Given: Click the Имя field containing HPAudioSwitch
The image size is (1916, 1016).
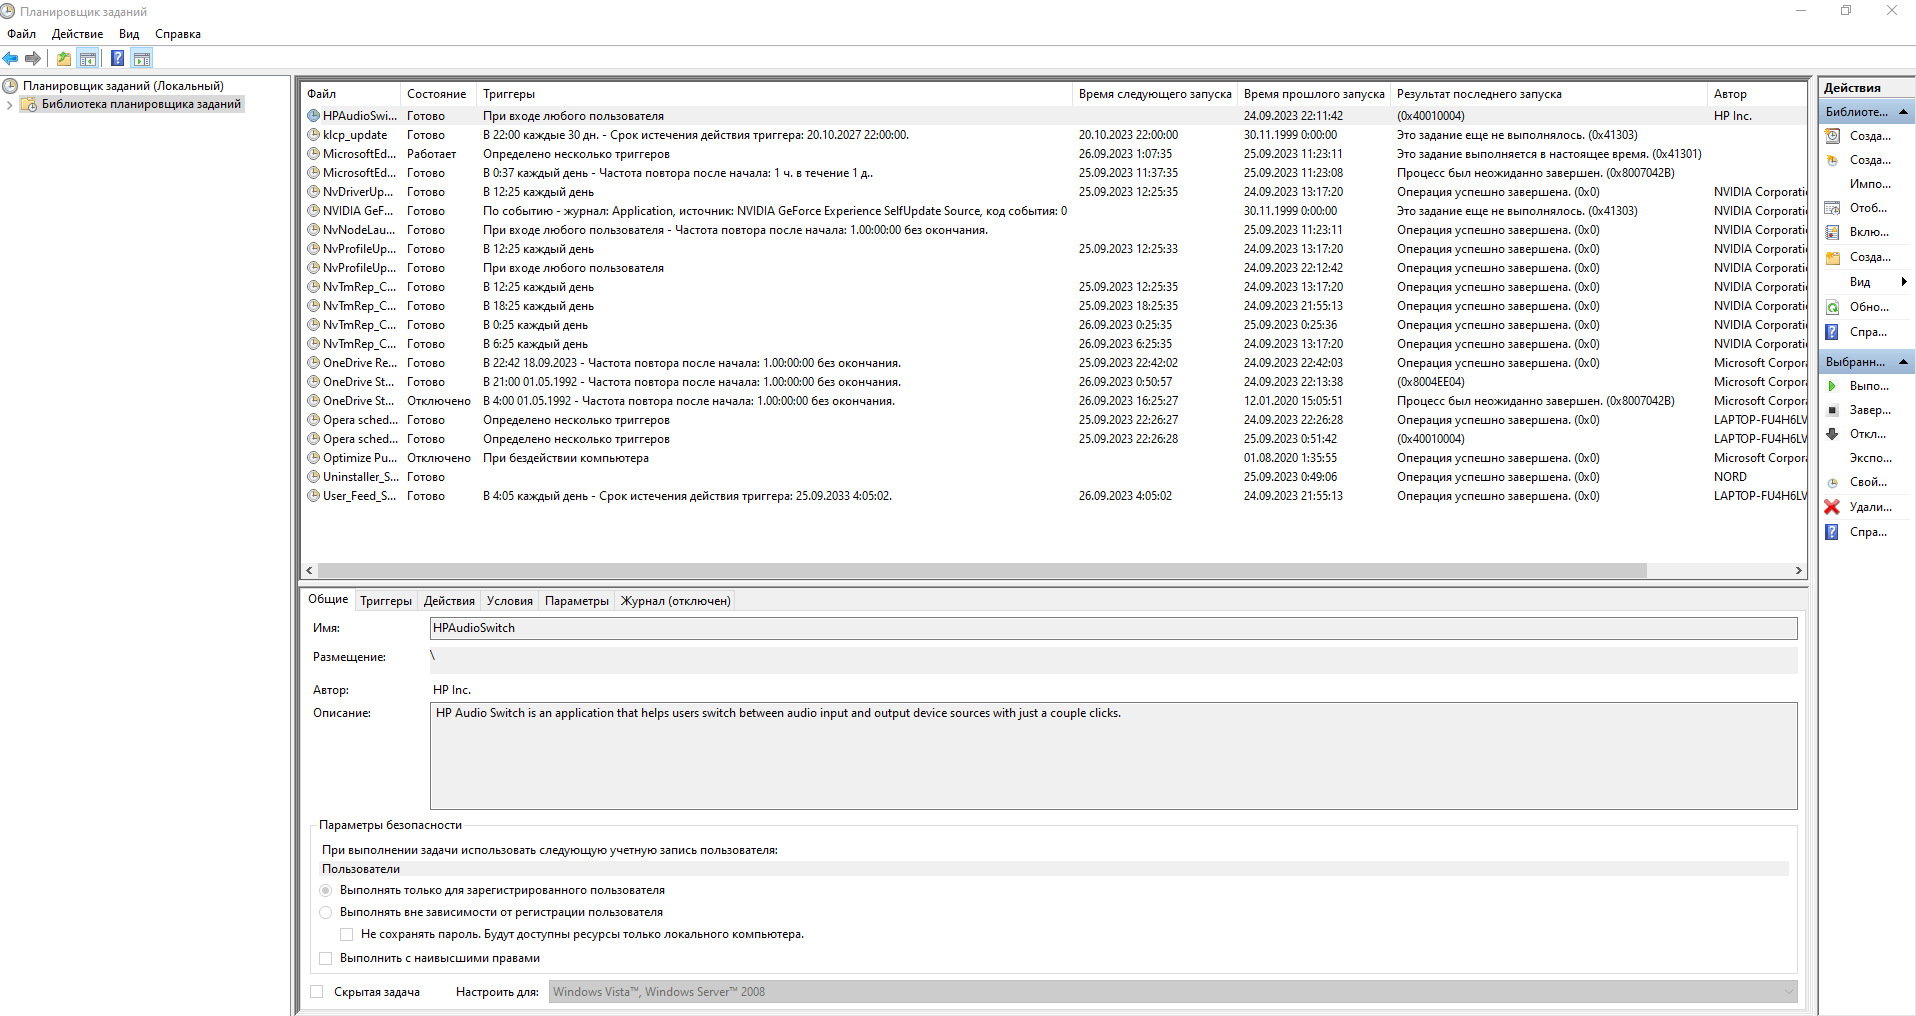Looking at the screenshot, I should pos(1113,628).
